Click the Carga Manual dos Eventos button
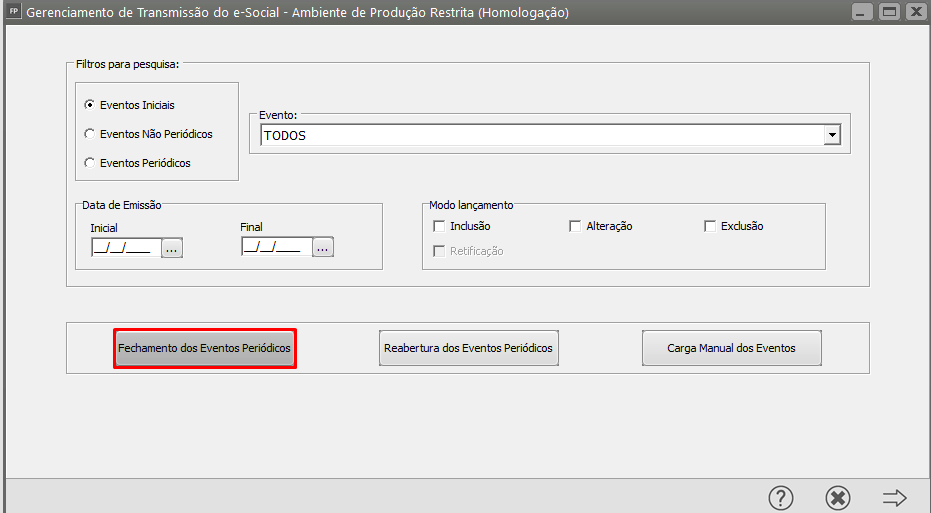931x513 pixels. [x=731, y=349]
